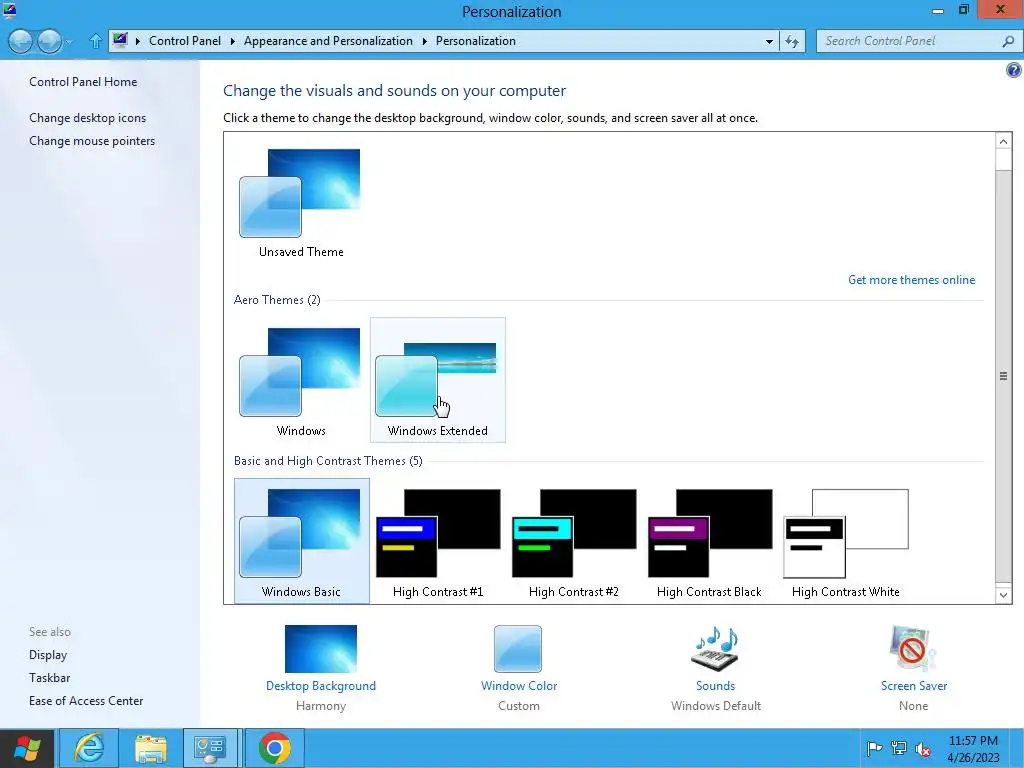Expand arrow after Appearance and Personalization

click(x=424, y=41)
